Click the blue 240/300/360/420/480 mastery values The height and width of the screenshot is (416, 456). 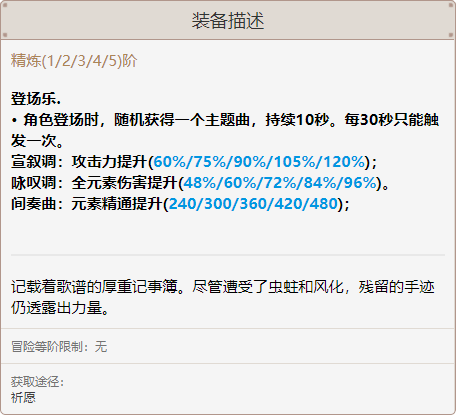(253, 204)
